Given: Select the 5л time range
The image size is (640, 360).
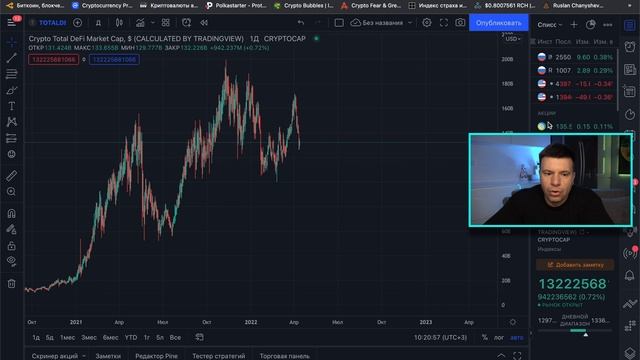Looking at the screenshot, I should tap(160, 338).
